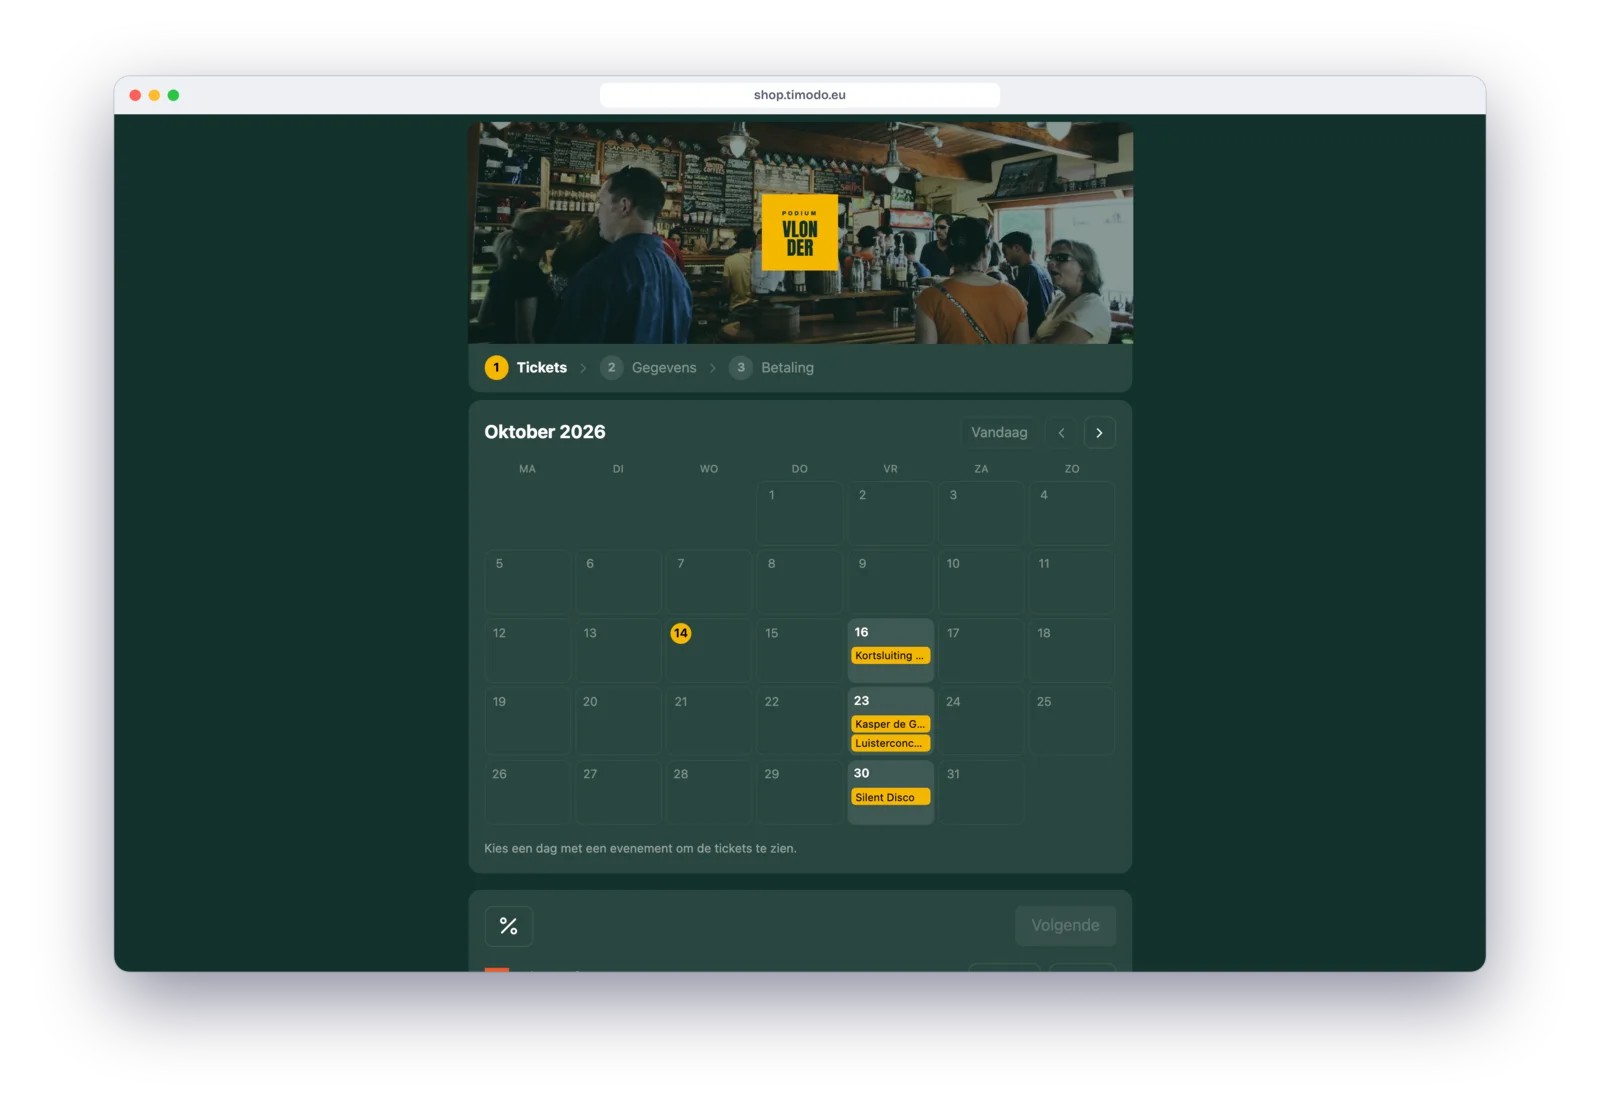Click the Oktober 2026 heading
Viewport: 1600px width, 1105px height.
pyautogui.click(x=545, y=432)
